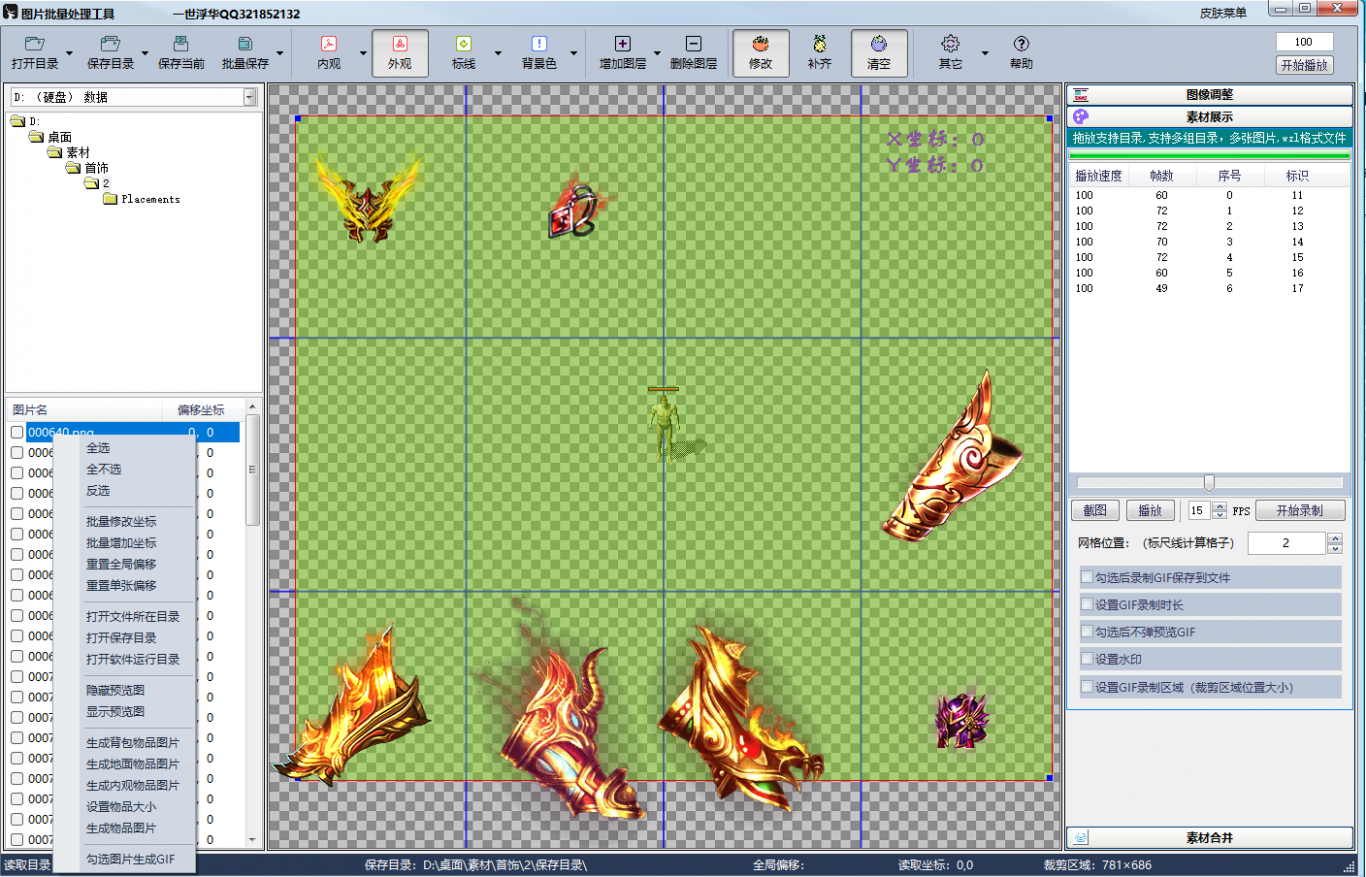1366x877 pixels.
Task: Choose 批量修改坐标 from context menu
Action: (x=121, y=522)
